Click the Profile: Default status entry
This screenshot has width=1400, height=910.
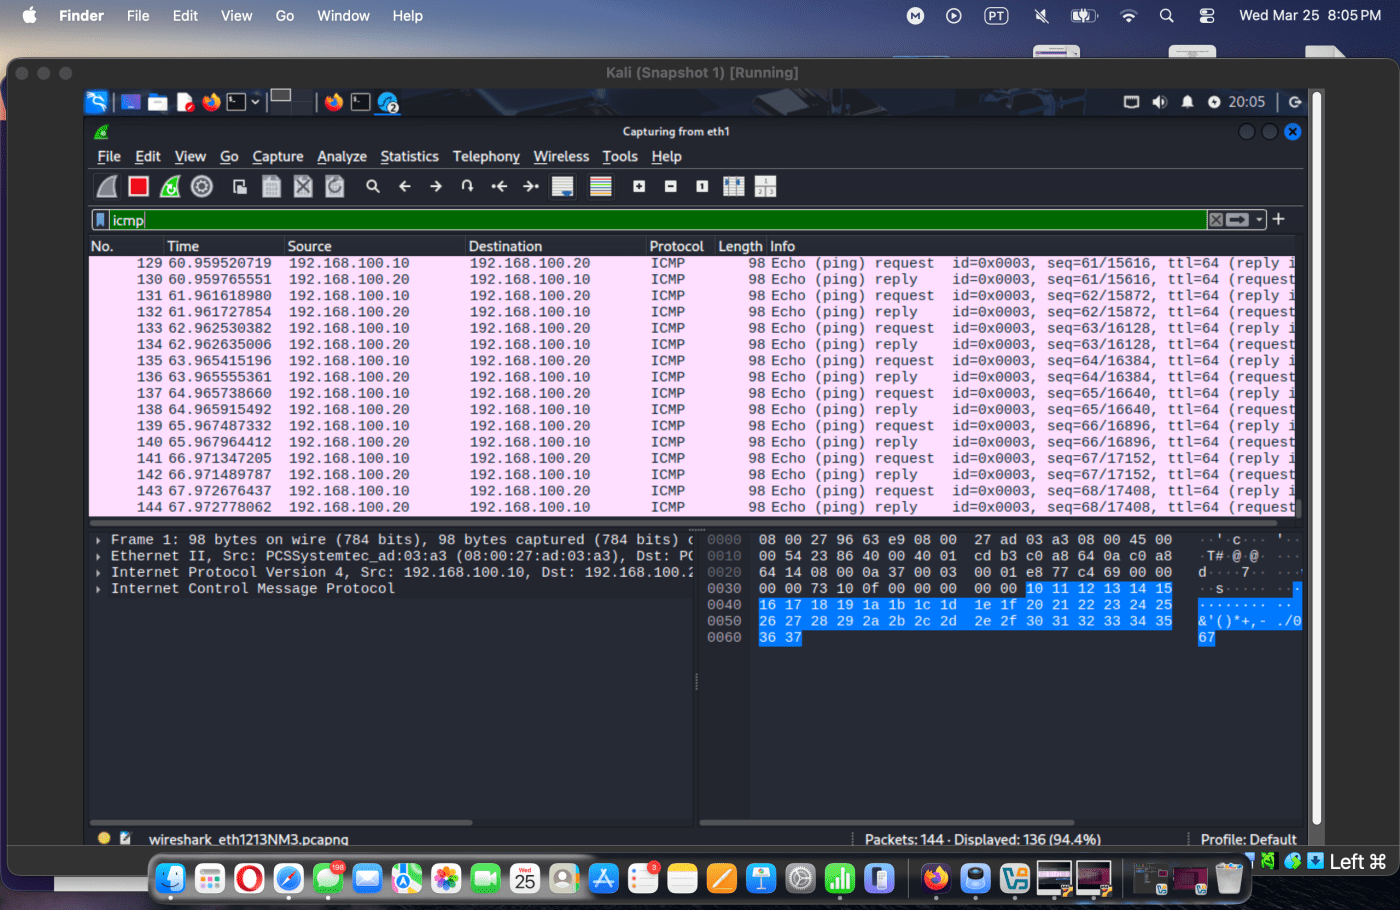[1248, 840]
